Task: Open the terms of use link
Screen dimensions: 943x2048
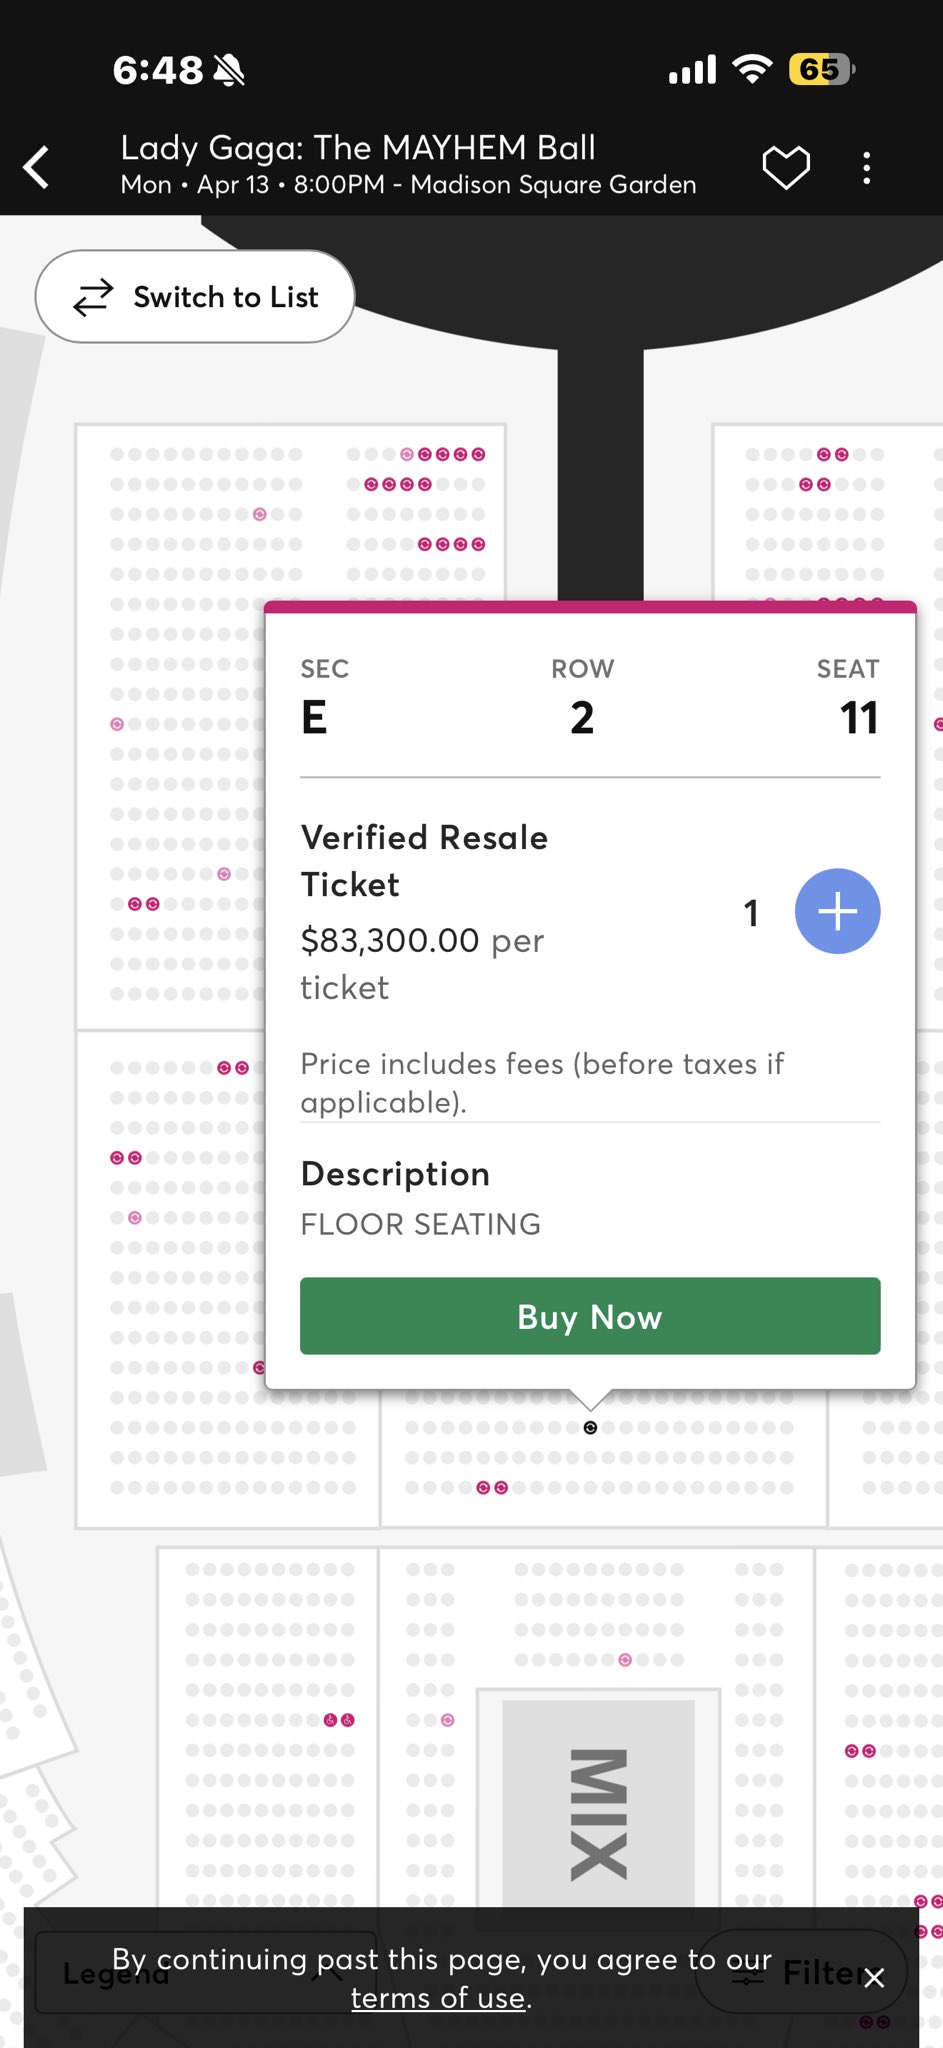Action: pos(439,1998)
